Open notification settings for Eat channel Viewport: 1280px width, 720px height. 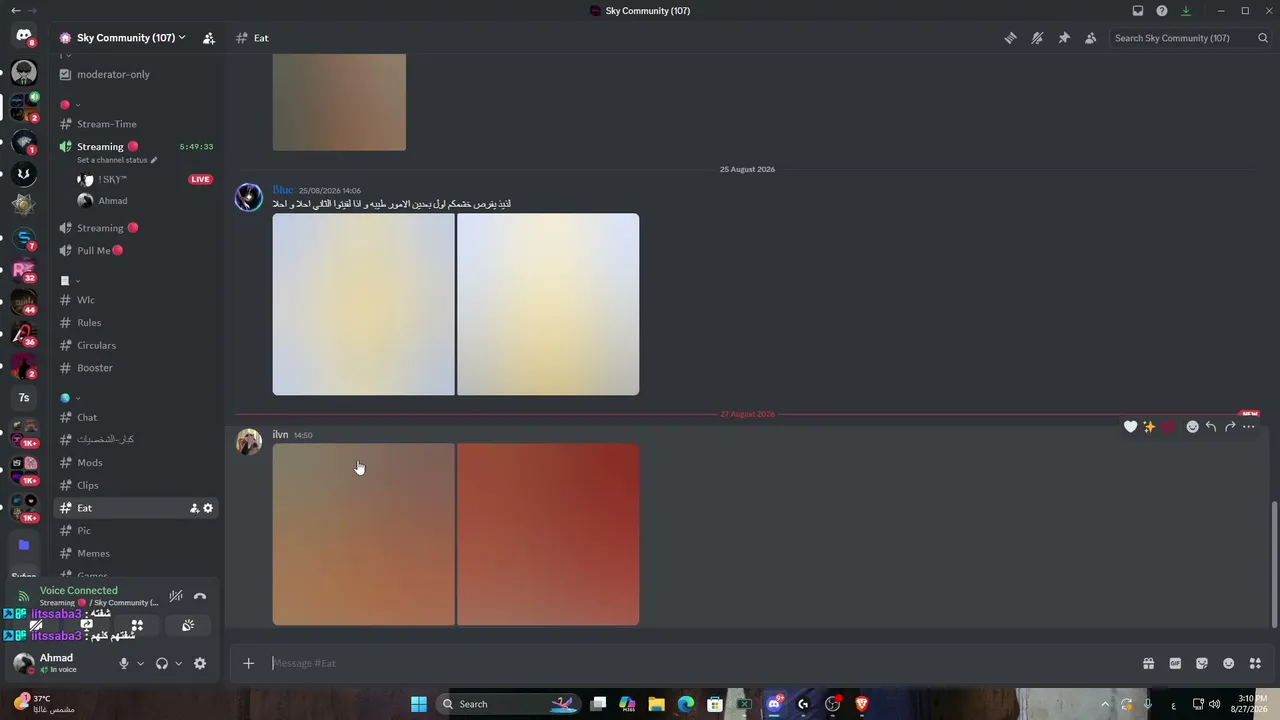coord(1037,38)
